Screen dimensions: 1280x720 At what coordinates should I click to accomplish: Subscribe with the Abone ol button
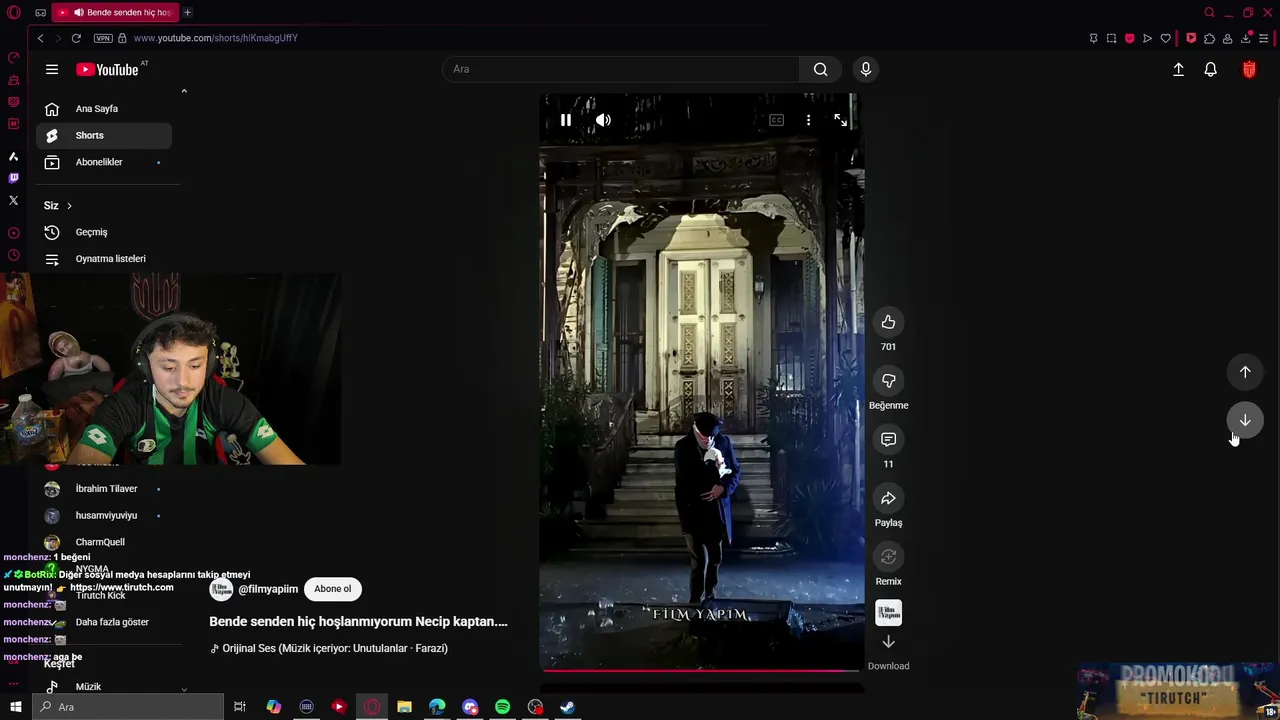(x=333, y=589)
